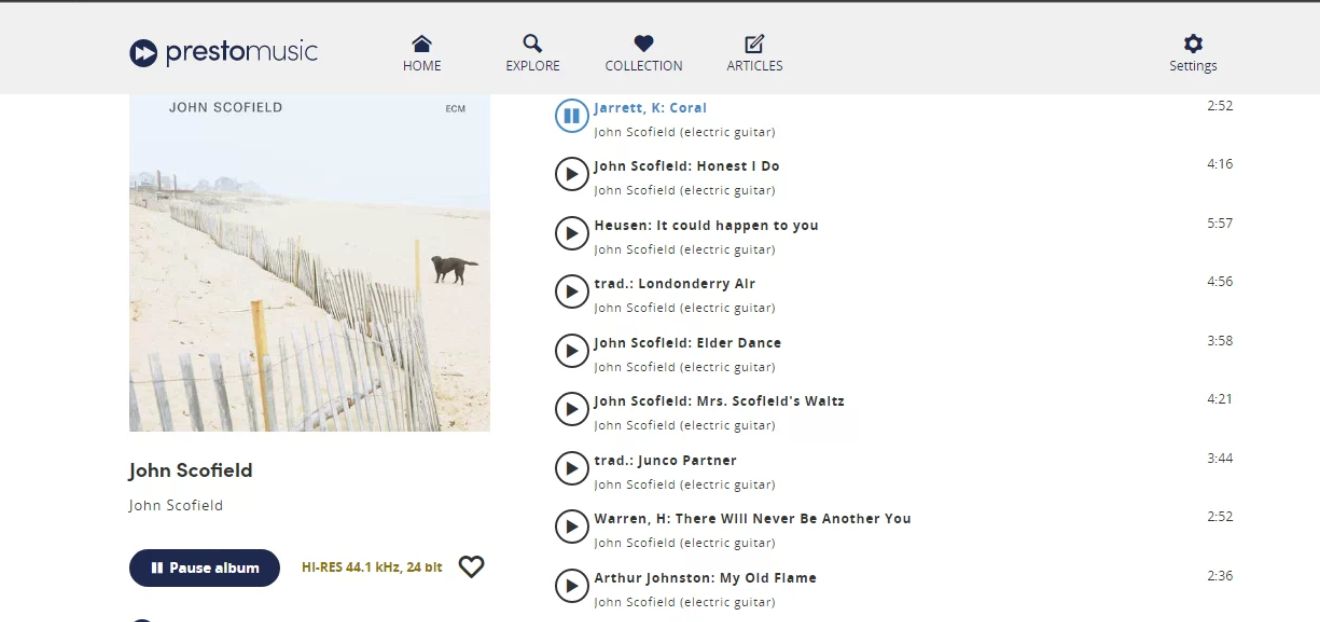Start playing Elder Dance
Screen dimensions: 1320x622
pos(571,351)
